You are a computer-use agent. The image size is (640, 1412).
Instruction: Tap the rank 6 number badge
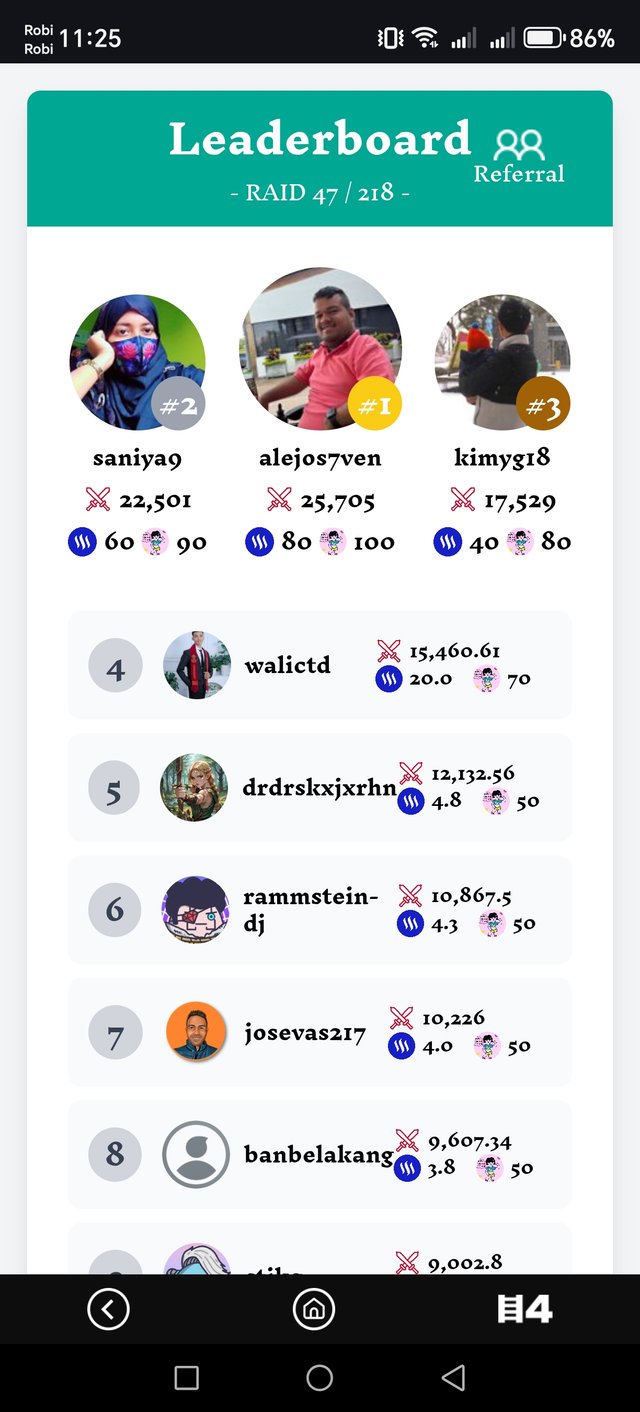115,910
